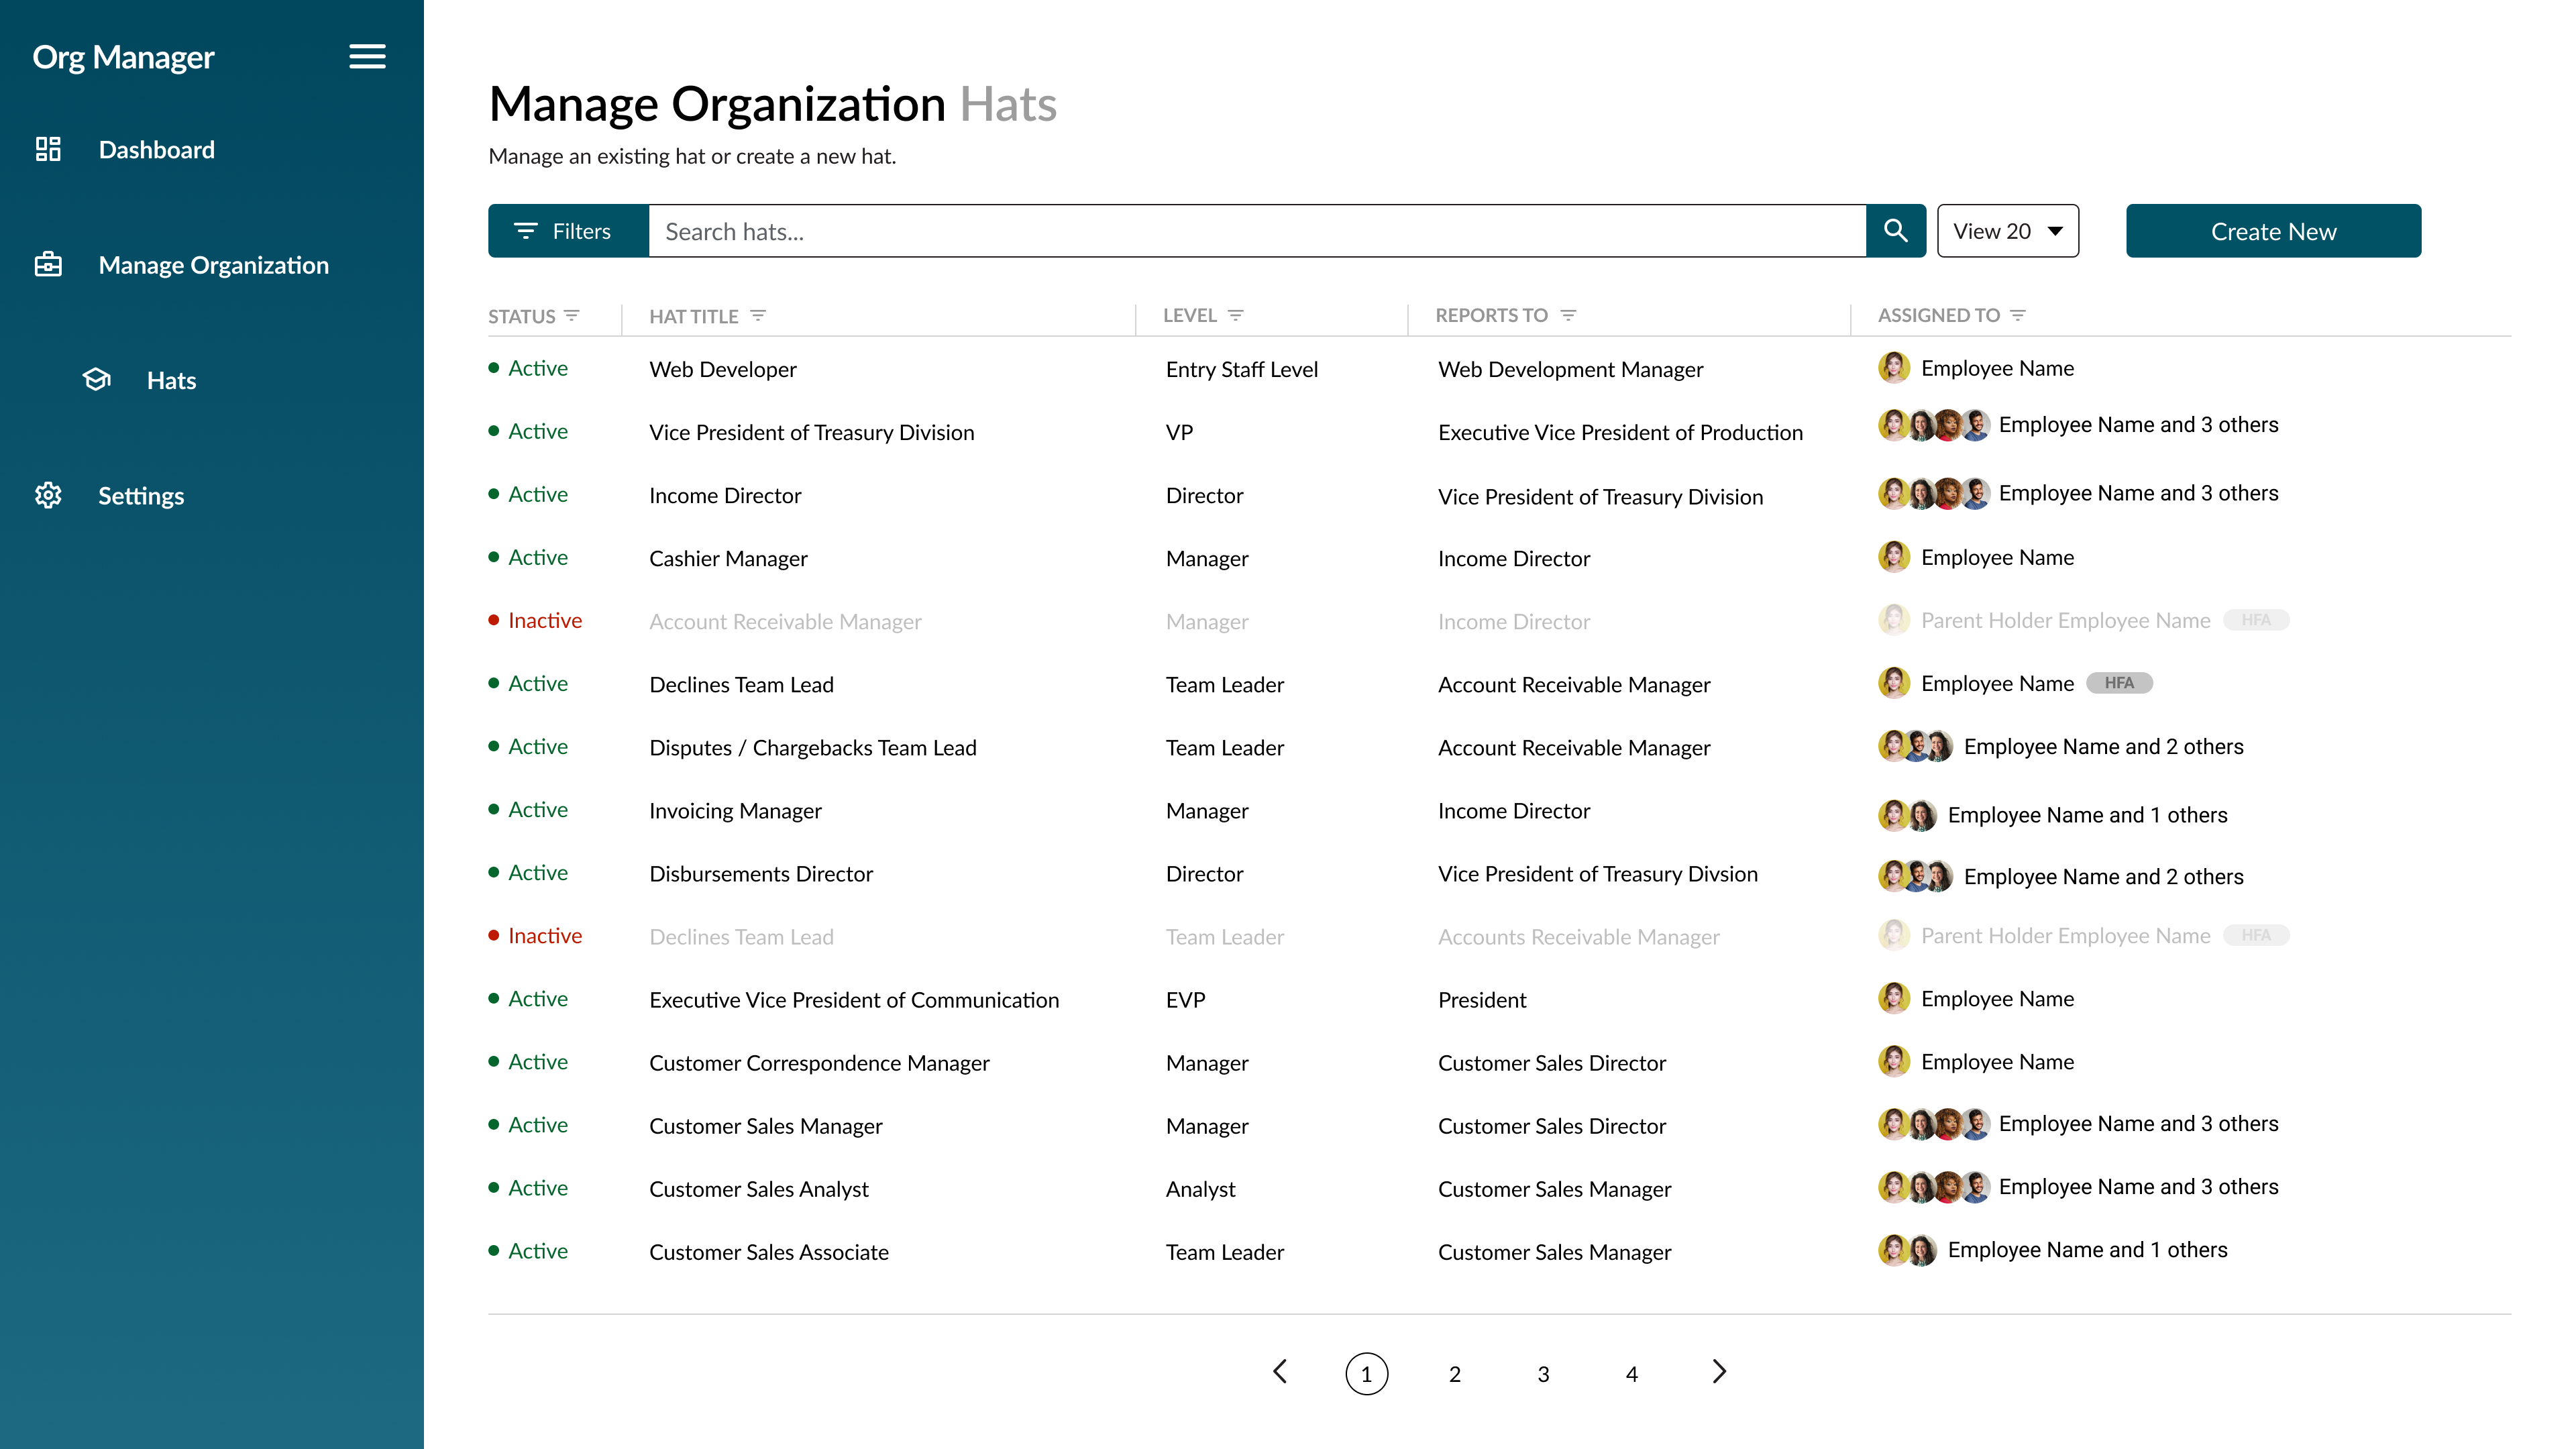The width and height of the screenshot is (2576, 1449).
Task: Click the HFA badge on the Declines Team Lead row
Action: click(x=2119, y=683)
